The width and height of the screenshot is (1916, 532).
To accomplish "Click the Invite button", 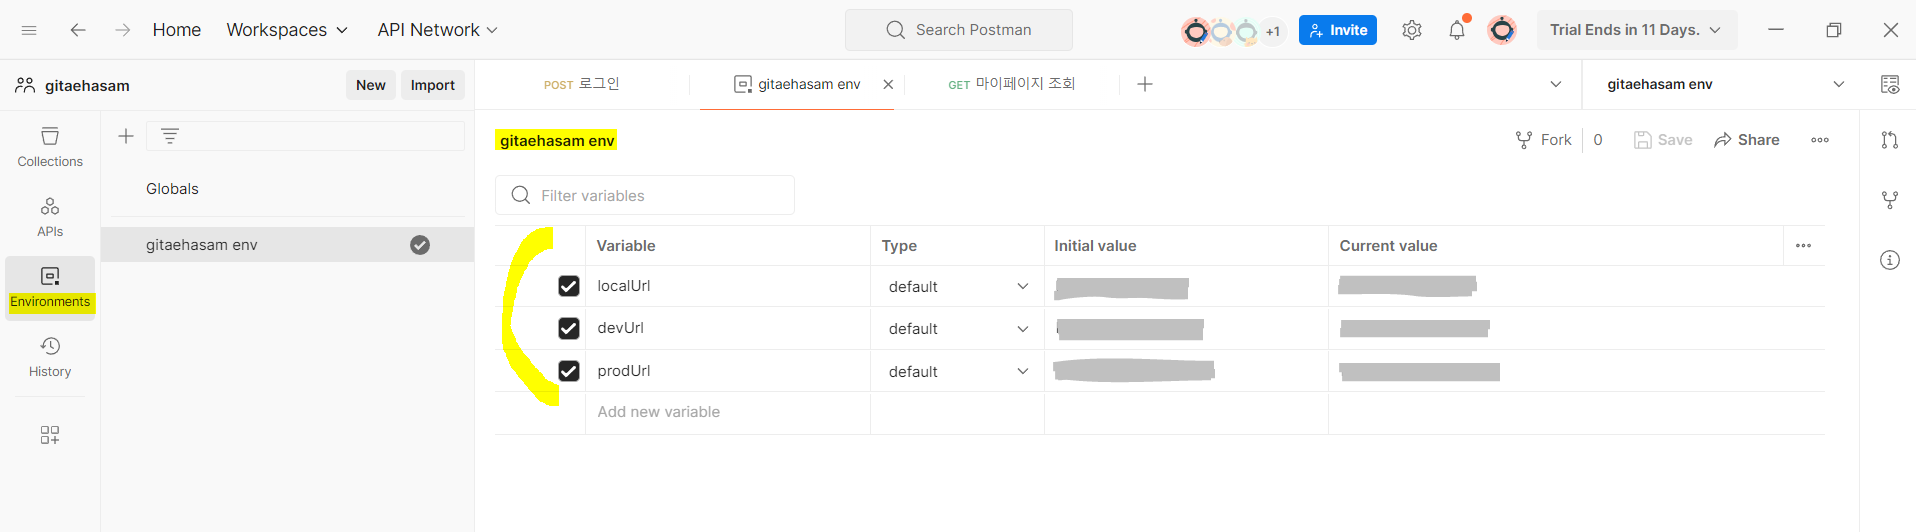I will (1338, 30).
